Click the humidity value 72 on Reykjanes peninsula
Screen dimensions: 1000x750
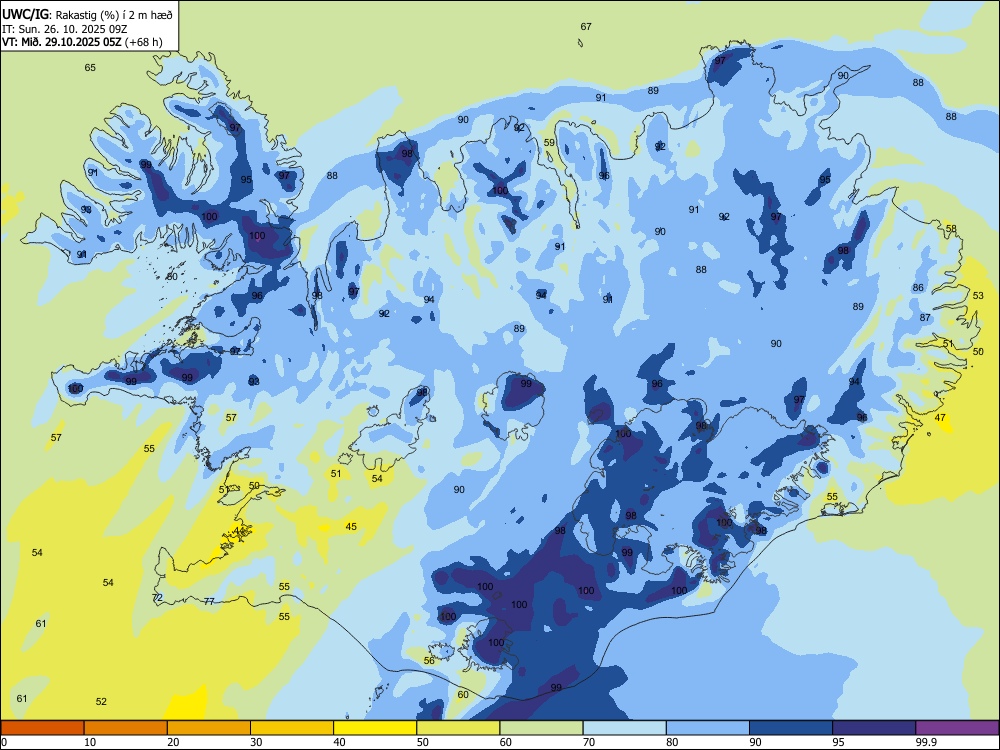(x=158, y=598)
